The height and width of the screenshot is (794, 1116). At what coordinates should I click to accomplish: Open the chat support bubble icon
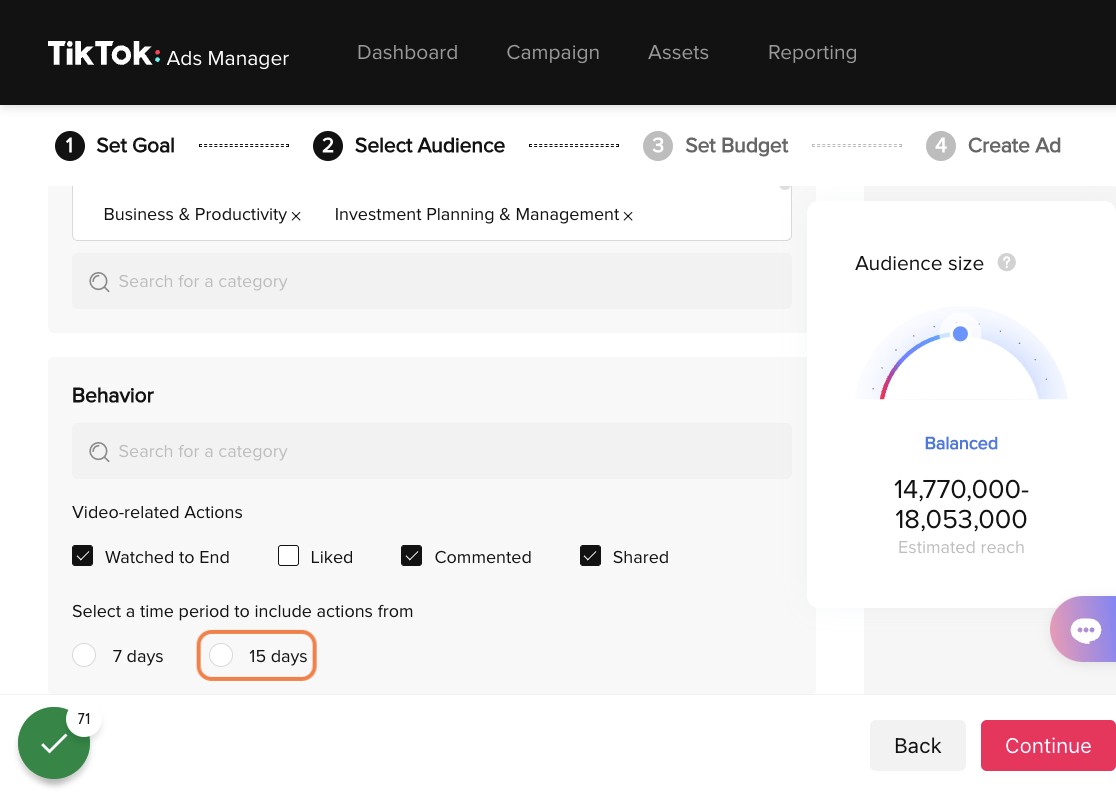pyautogui.click(x=1085, y=630)
